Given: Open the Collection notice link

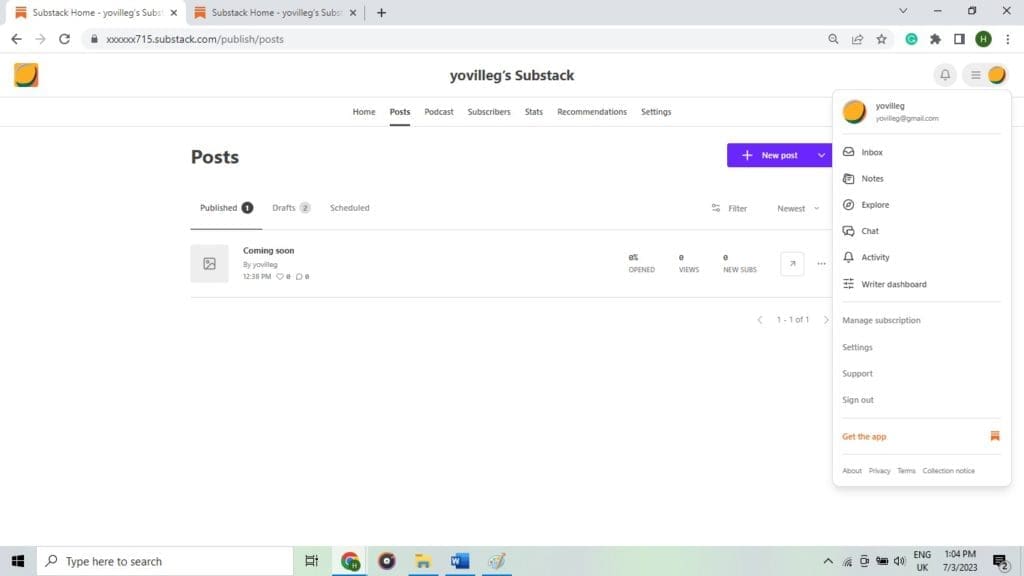Looking at the screenshot, I should click(x=948, y=471).
